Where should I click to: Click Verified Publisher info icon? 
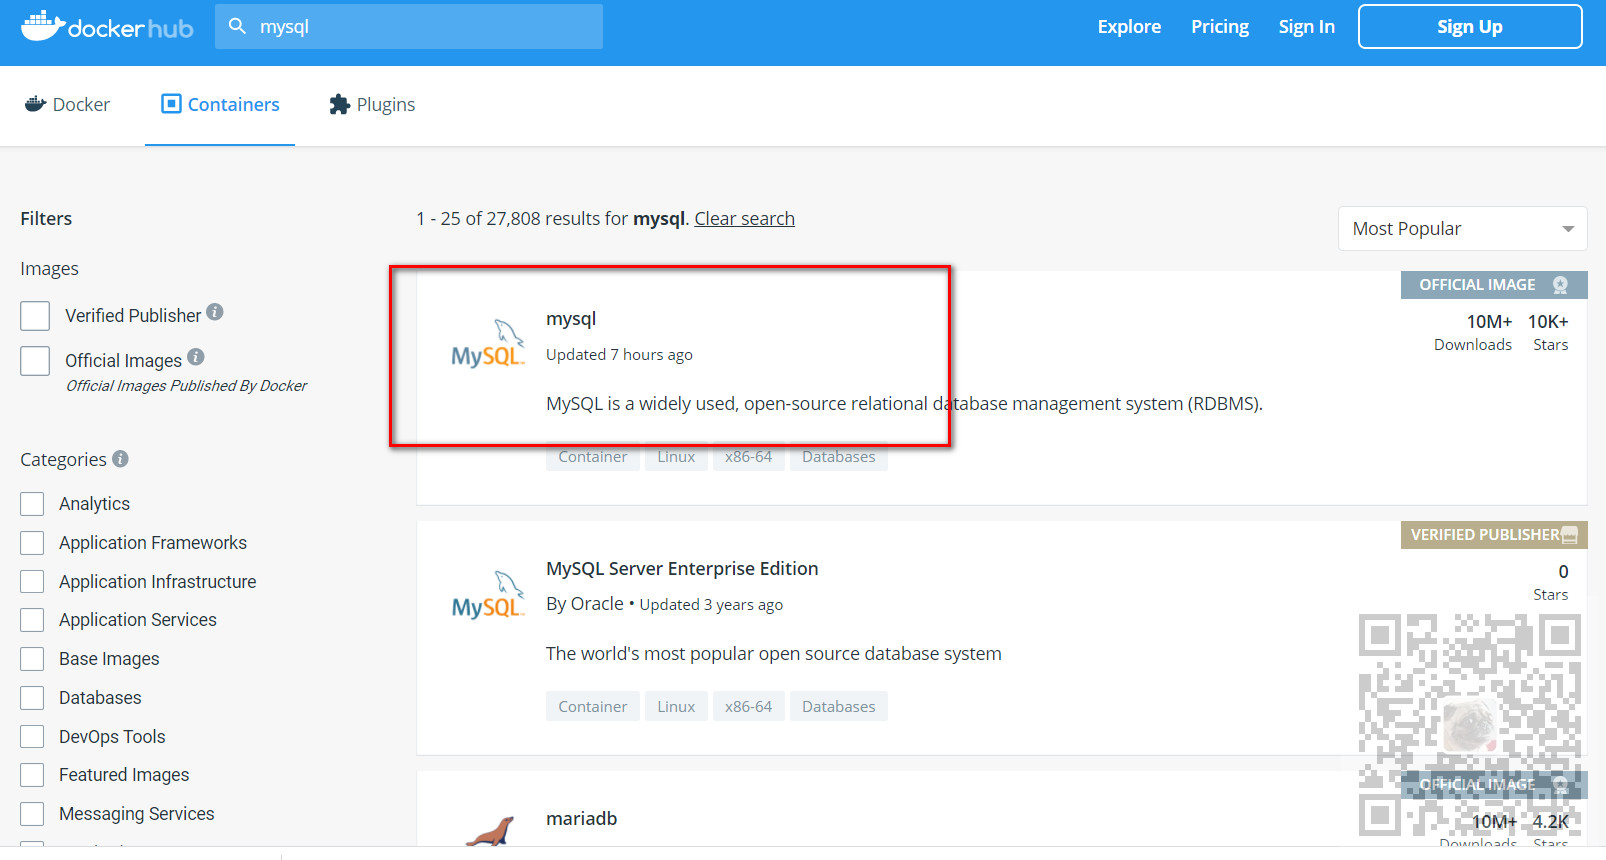pos(215,312)
